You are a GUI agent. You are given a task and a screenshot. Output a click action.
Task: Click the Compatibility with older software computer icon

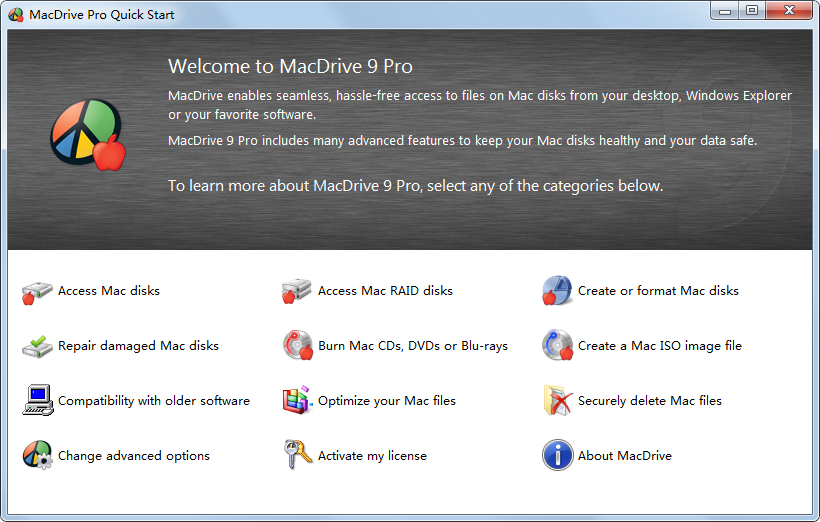(x=38, y=400)
